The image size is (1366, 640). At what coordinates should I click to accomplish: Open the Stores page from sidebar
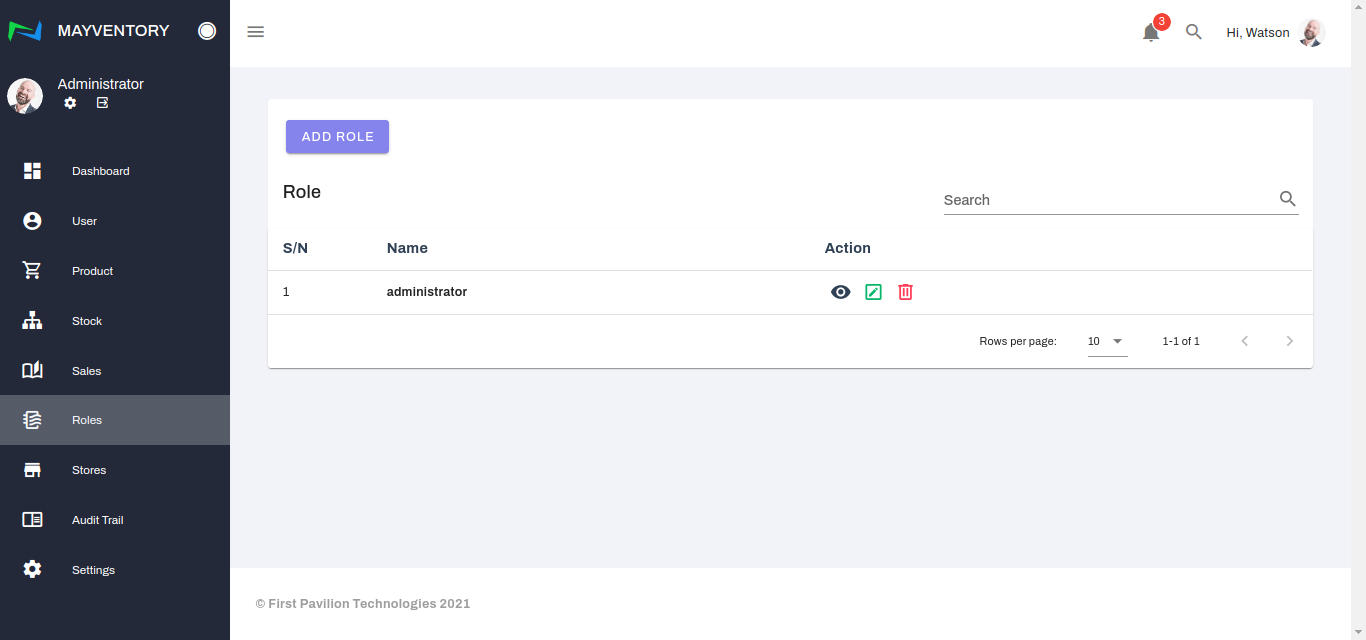coord(88,470)
